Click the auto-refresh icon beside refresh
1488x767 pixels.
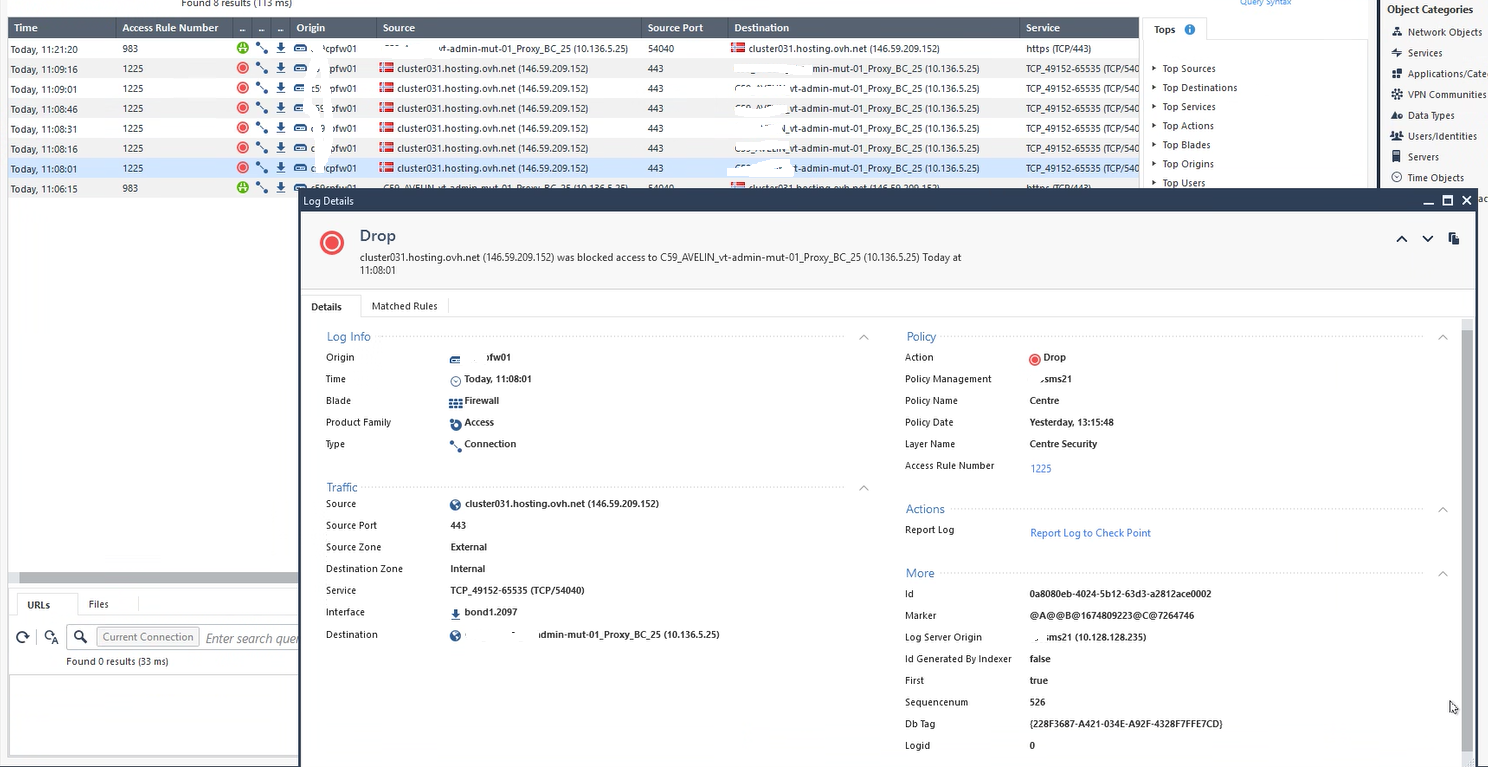pos(51,637)
